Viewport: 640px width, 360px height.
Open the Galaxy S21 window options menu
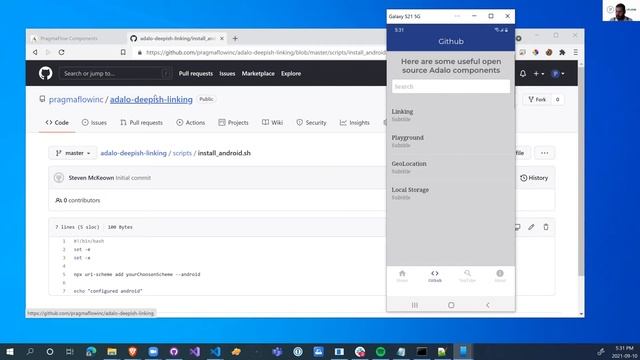coord(457,16)
